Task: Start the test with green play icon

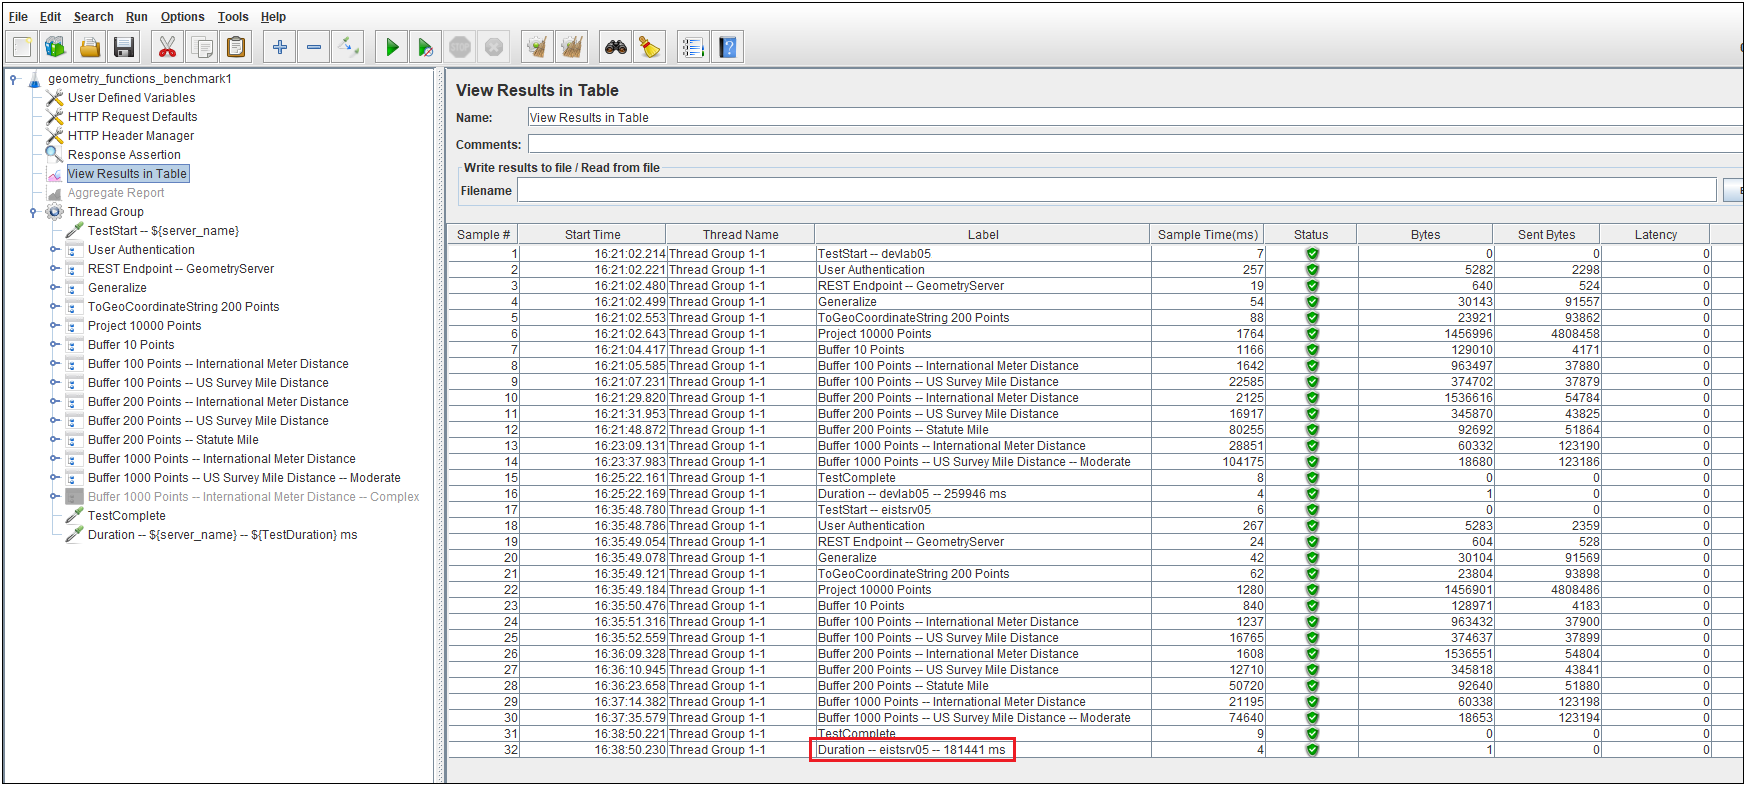Action: (x=392, y=47)
